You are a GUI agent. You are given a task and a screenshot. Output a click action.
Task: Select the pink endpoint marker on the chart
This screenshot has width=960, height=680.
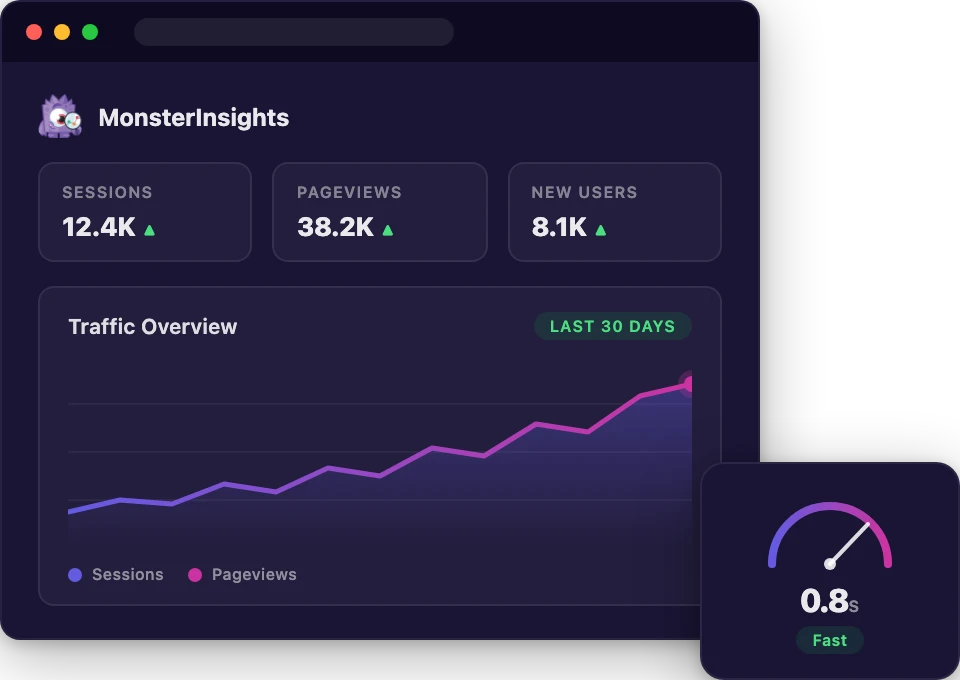pyautogui.click(x=688, y=384)
